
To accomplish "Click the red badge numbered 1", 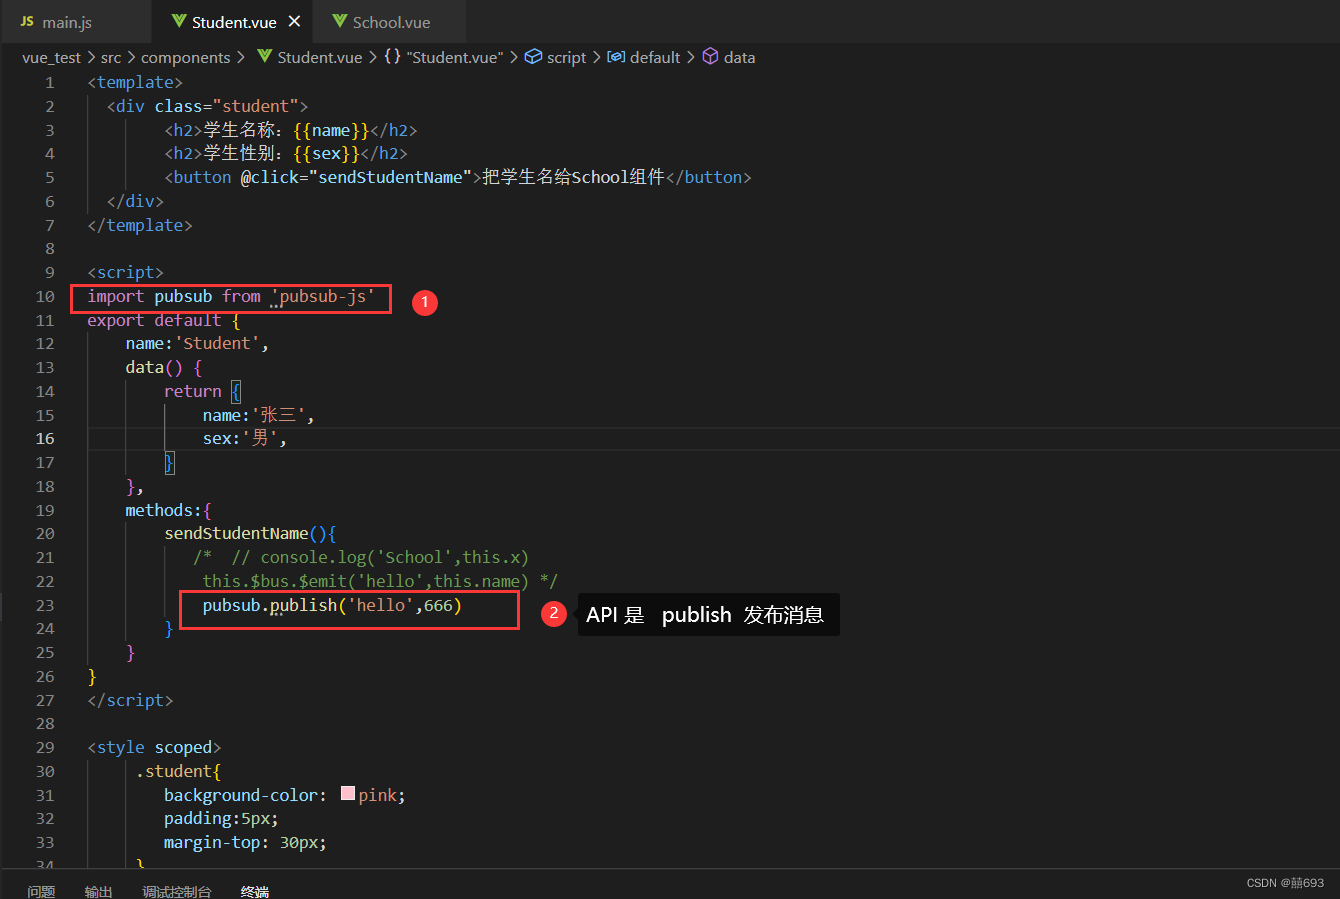I will tap(425, 302).
